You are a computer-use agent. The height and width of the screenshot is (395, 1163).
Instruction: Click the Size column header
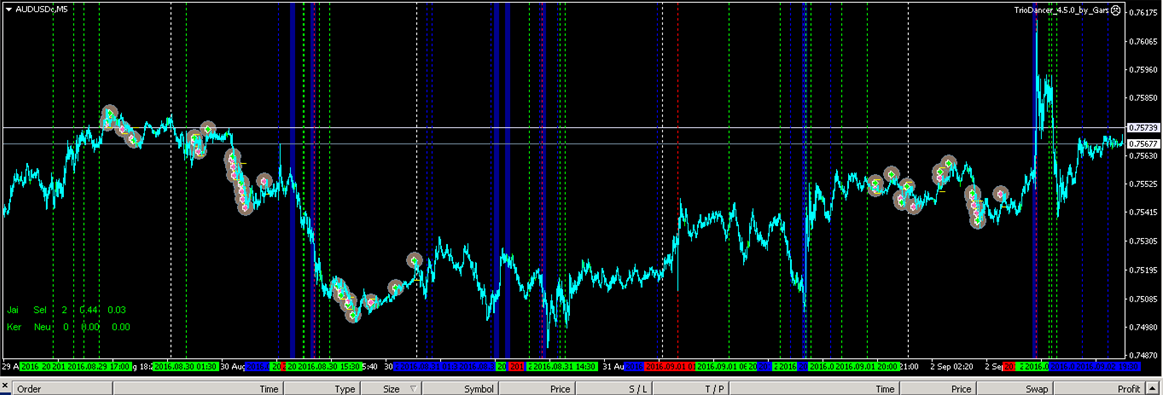[391, 388]
